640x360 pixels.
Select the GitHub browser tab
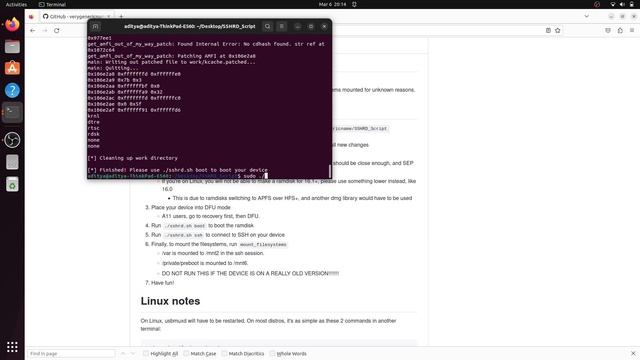[76, 16]
